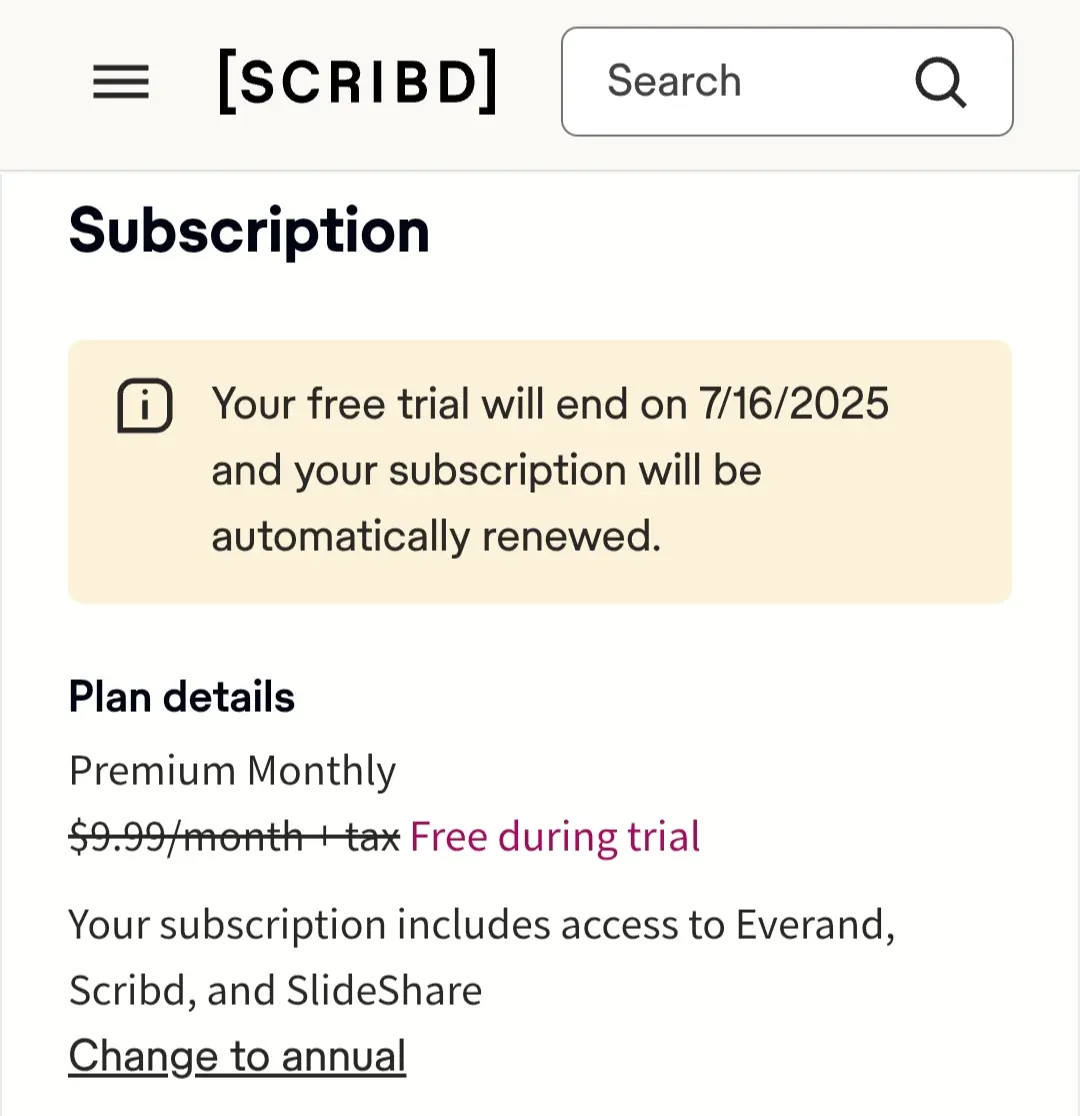Click the struck-through $9.99/month + tax price

coord(234,836)
